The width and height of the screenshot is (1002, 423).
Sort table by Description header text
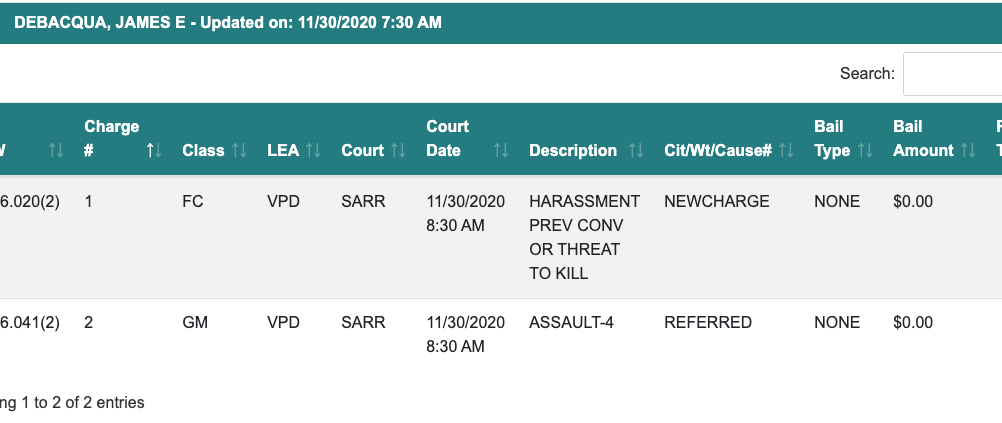pyautogui.click(x=573, y=151)
